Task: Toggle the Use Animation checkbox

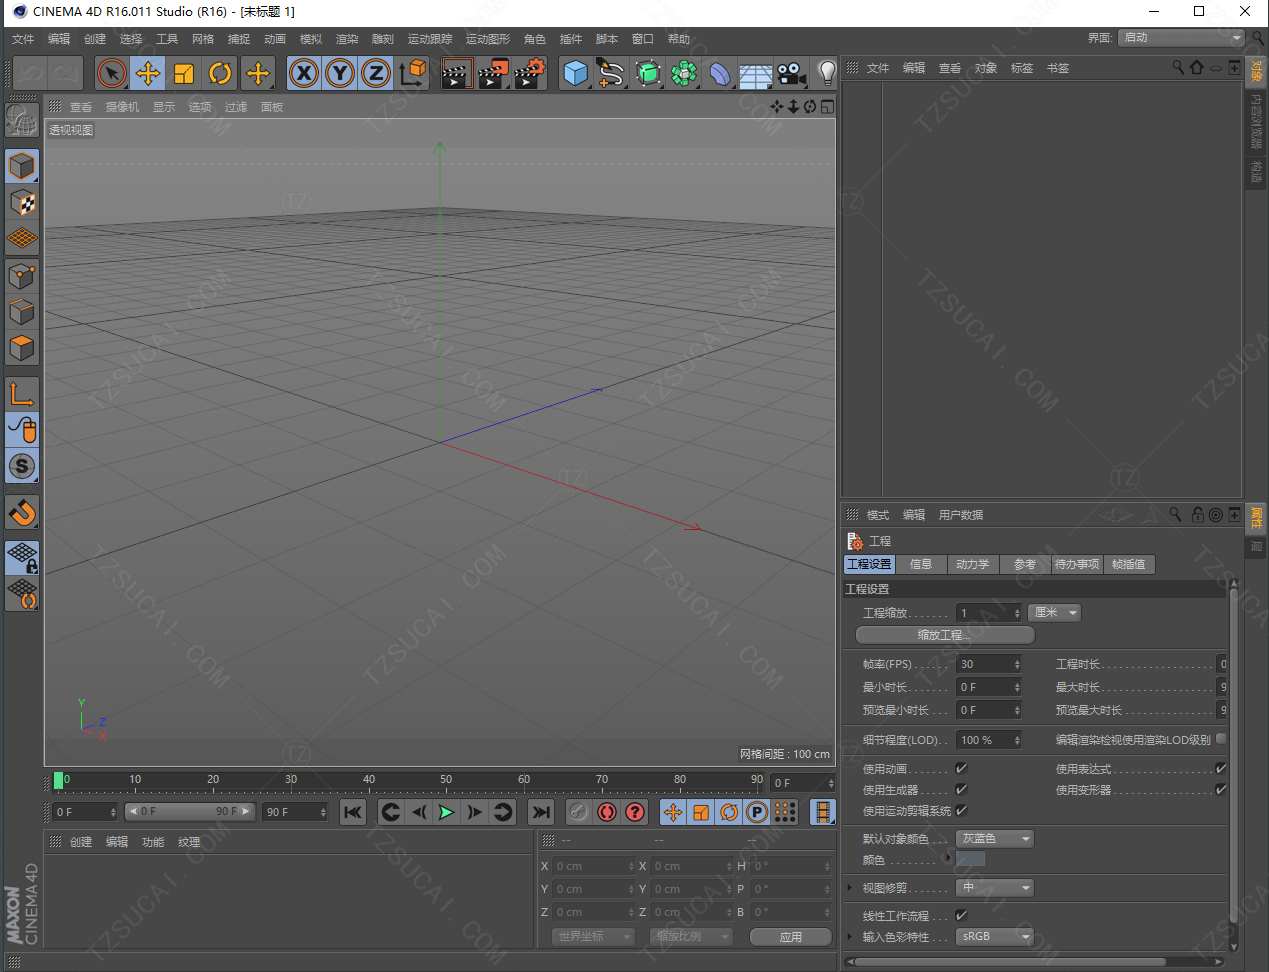Action: pyautogui.click(x=961, y=768)
